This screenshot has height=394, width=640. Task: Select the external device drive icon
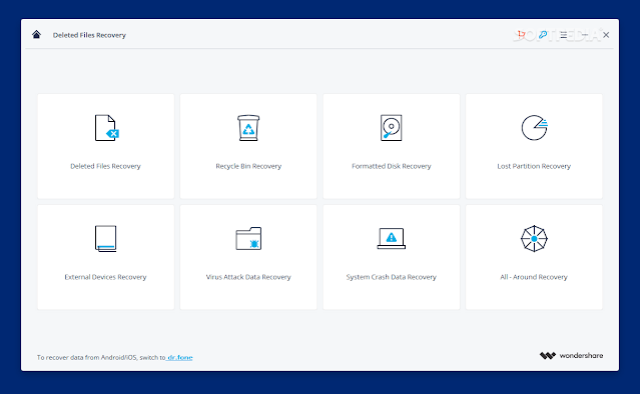click(106, 238)
